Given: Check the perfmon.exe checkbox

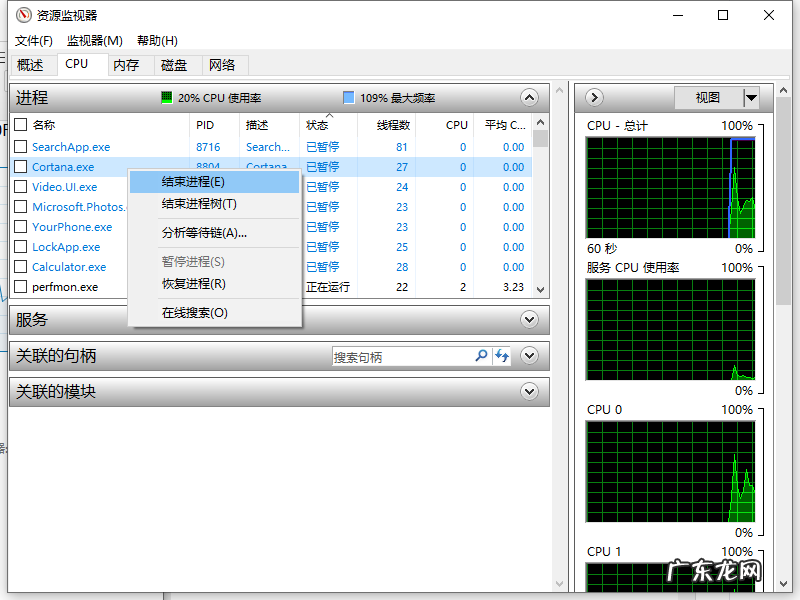Looking at the screenshot, I should [21, 286].
